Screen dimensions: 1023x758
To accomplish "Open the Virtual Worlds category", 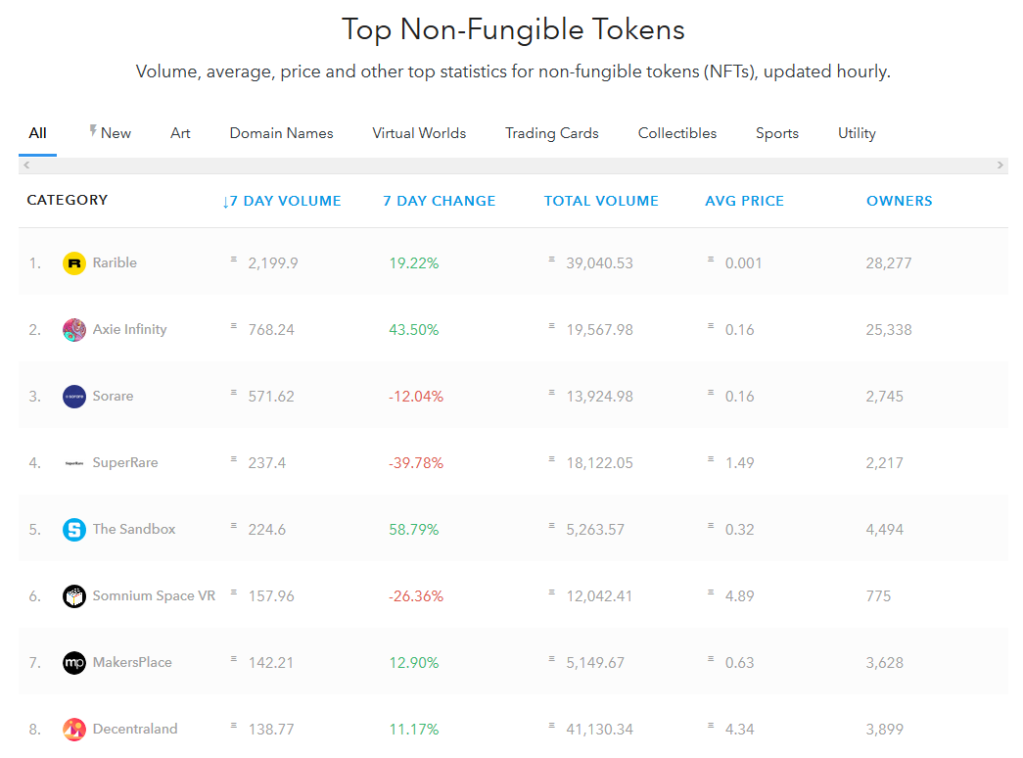I will [x=418, y=133].
